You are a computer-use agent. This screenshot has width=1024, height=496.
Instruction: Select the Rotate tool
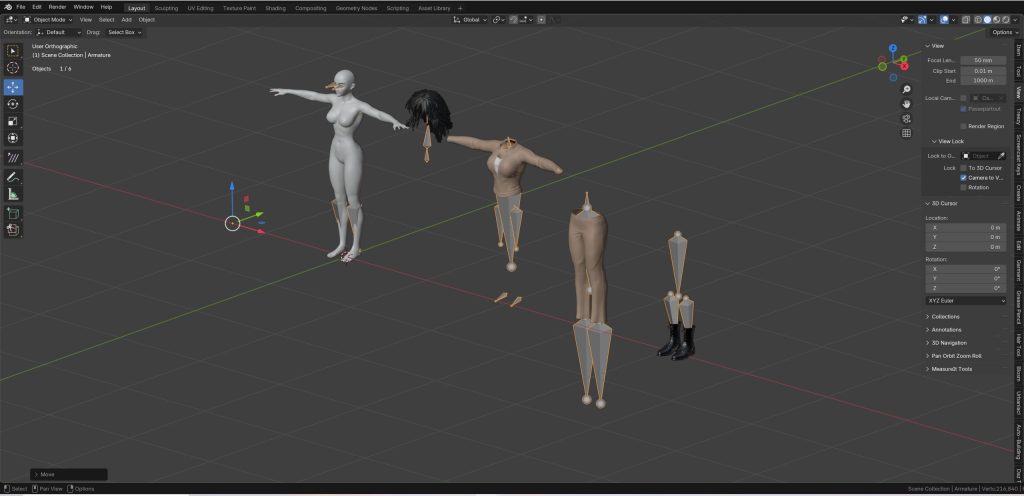(x=13, y=104)
